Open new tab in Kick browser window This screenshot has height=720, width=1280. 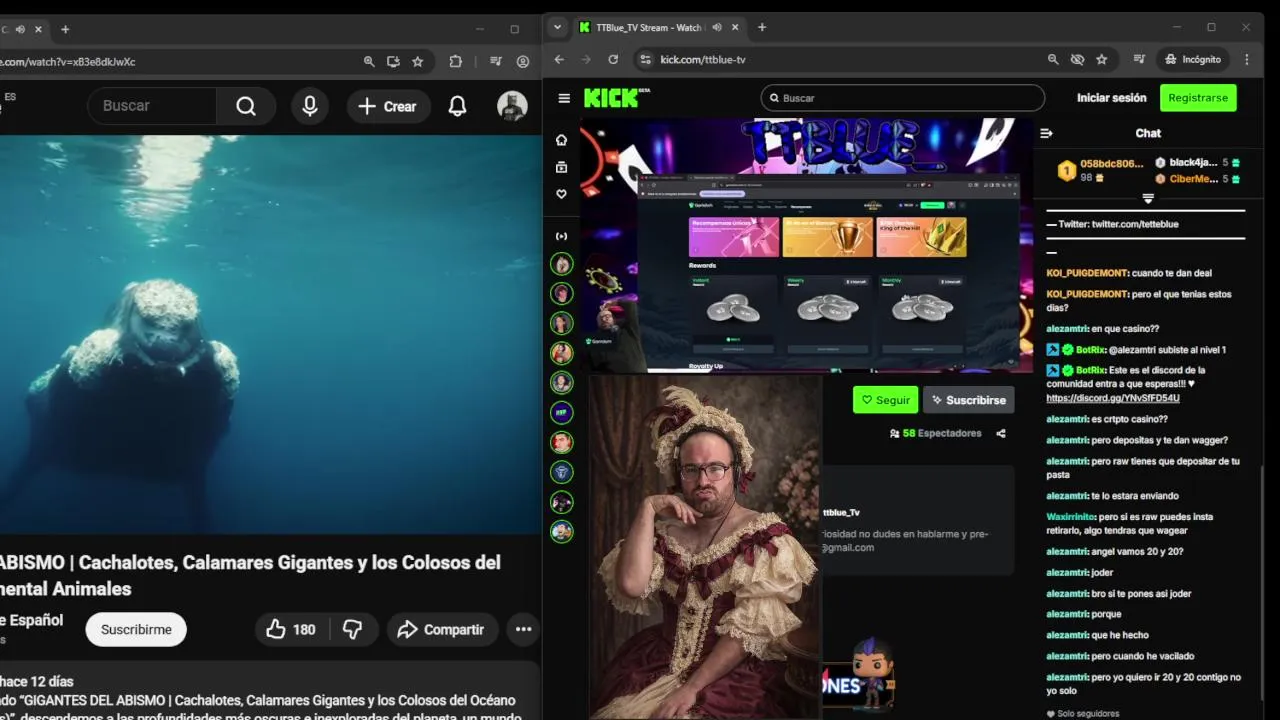(x=762, y=28)
